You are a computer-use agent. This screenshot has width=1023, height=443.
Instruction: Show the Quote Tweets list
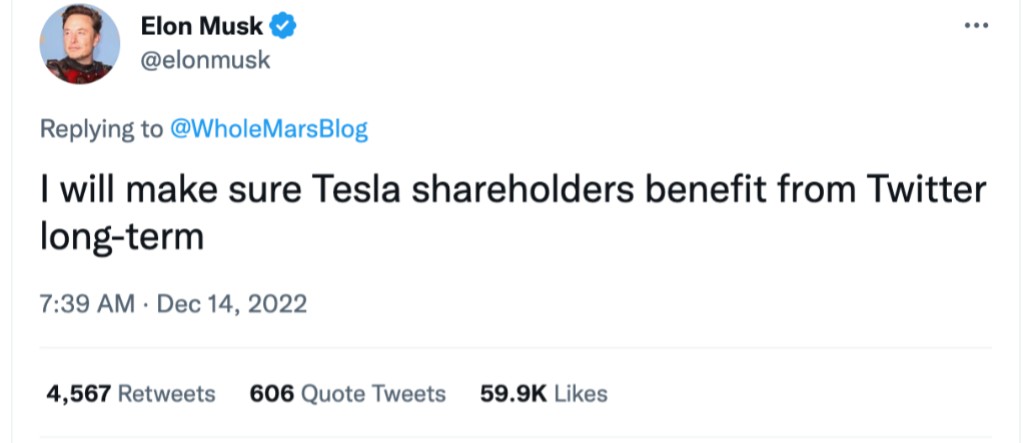point(373,394)
